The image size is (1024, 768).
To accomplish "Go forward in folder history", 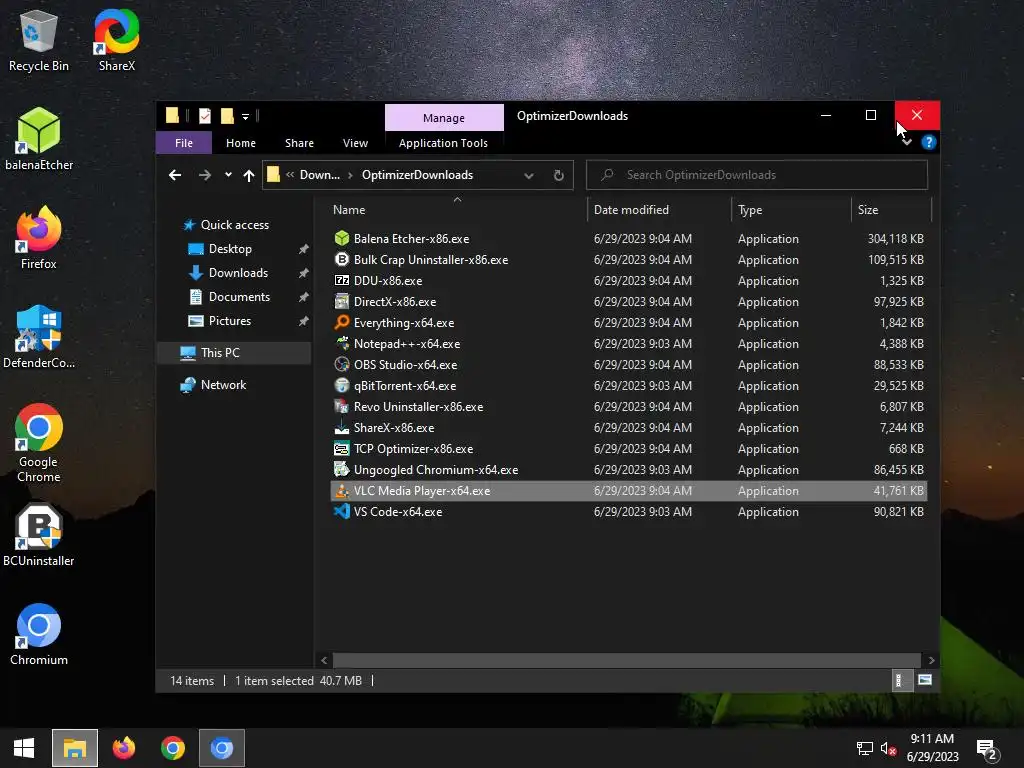I will (x=205, y=175).
